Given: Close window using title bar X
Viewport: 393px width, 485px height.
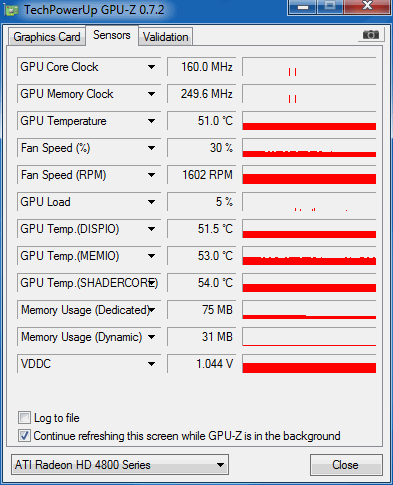Looking at the screenshot, I should tap(367, 6).
